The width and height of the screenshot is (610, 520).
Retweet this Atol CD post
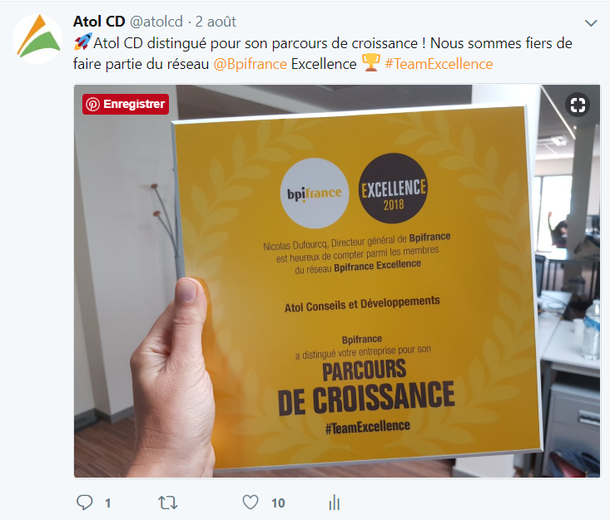[x=168, y=503]
